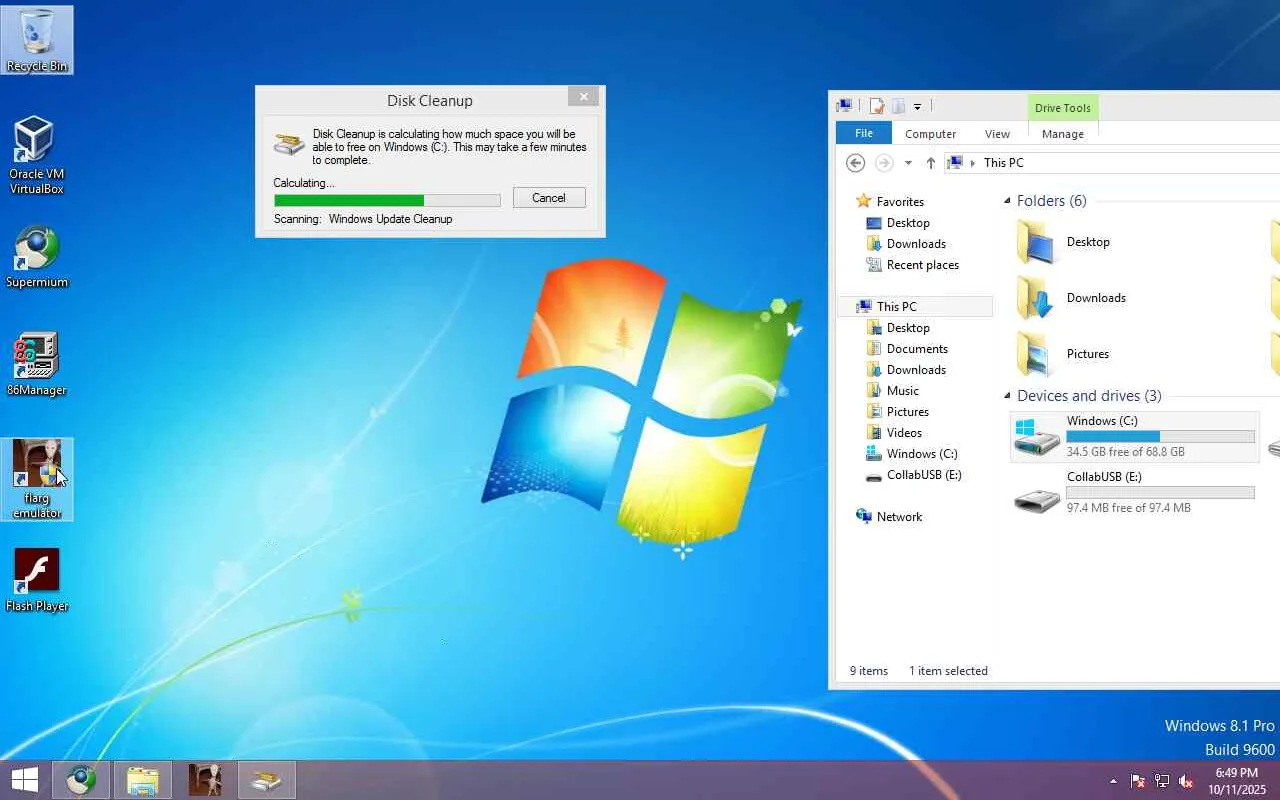Select the flarg emulator desktop shortcut
The height and width of the screenshot is (800, 1280).
point(37,479)
